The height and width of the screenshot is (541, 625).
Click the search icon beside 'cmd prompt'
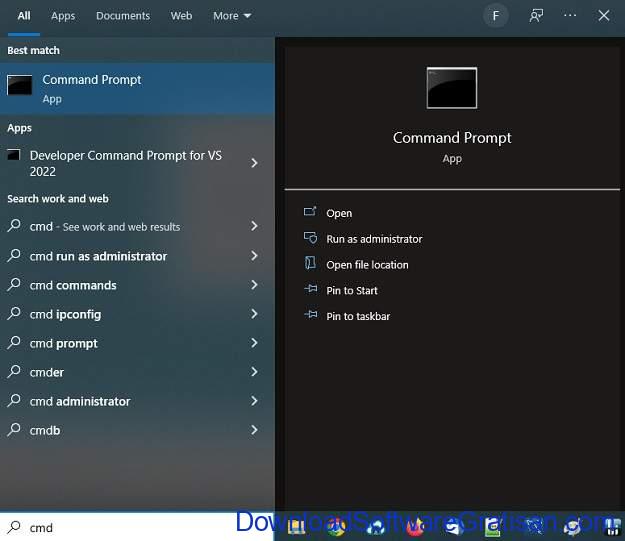14,342
